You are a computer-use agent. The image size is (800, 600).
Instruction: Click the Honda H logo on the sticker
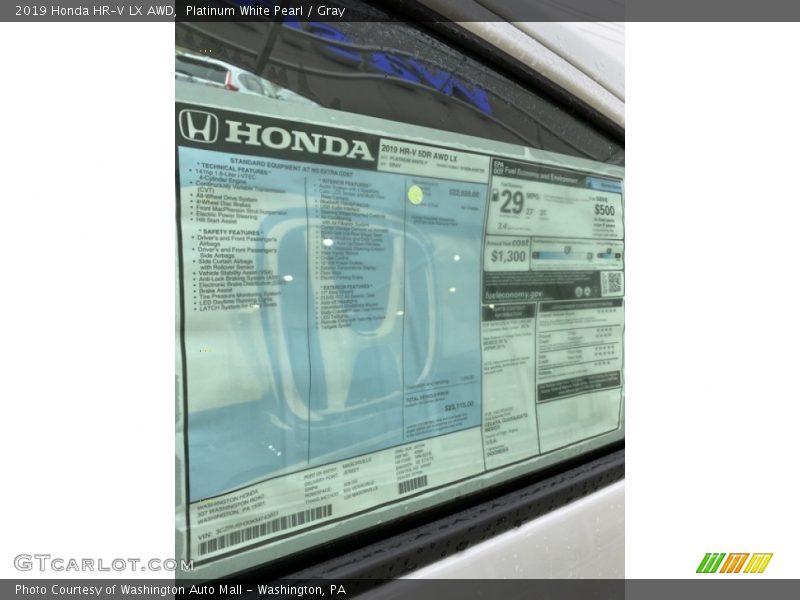tap(198, 126)
